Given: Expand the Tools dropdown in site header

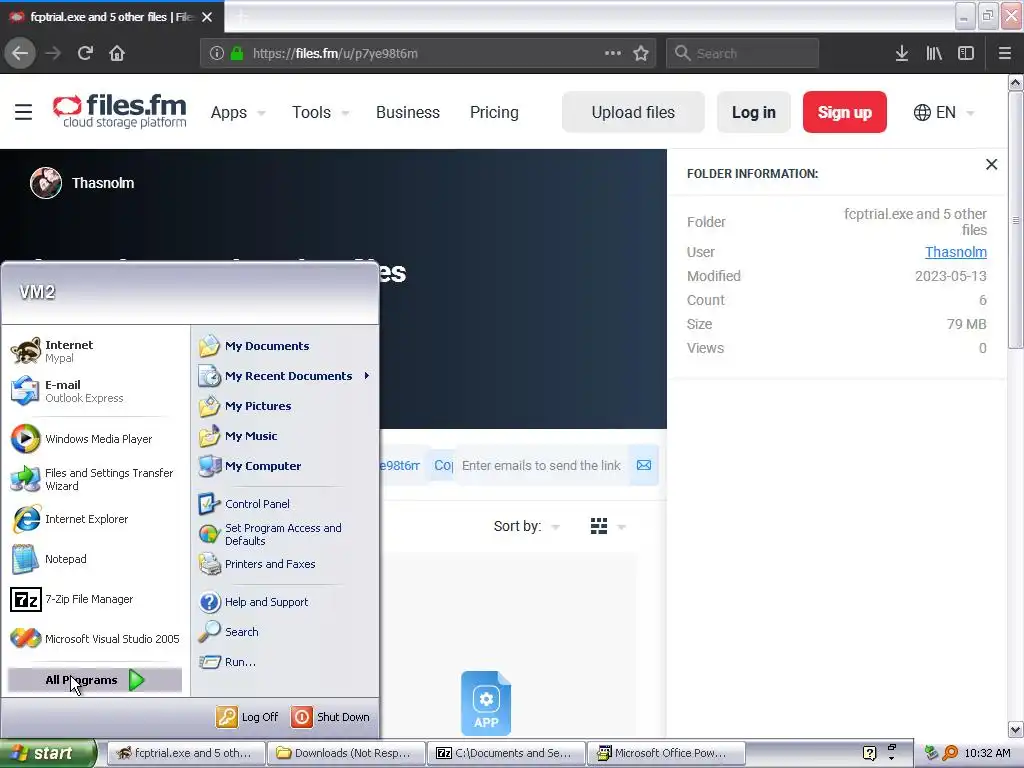Looking at the screenshot, I should (x=320, y=112).
